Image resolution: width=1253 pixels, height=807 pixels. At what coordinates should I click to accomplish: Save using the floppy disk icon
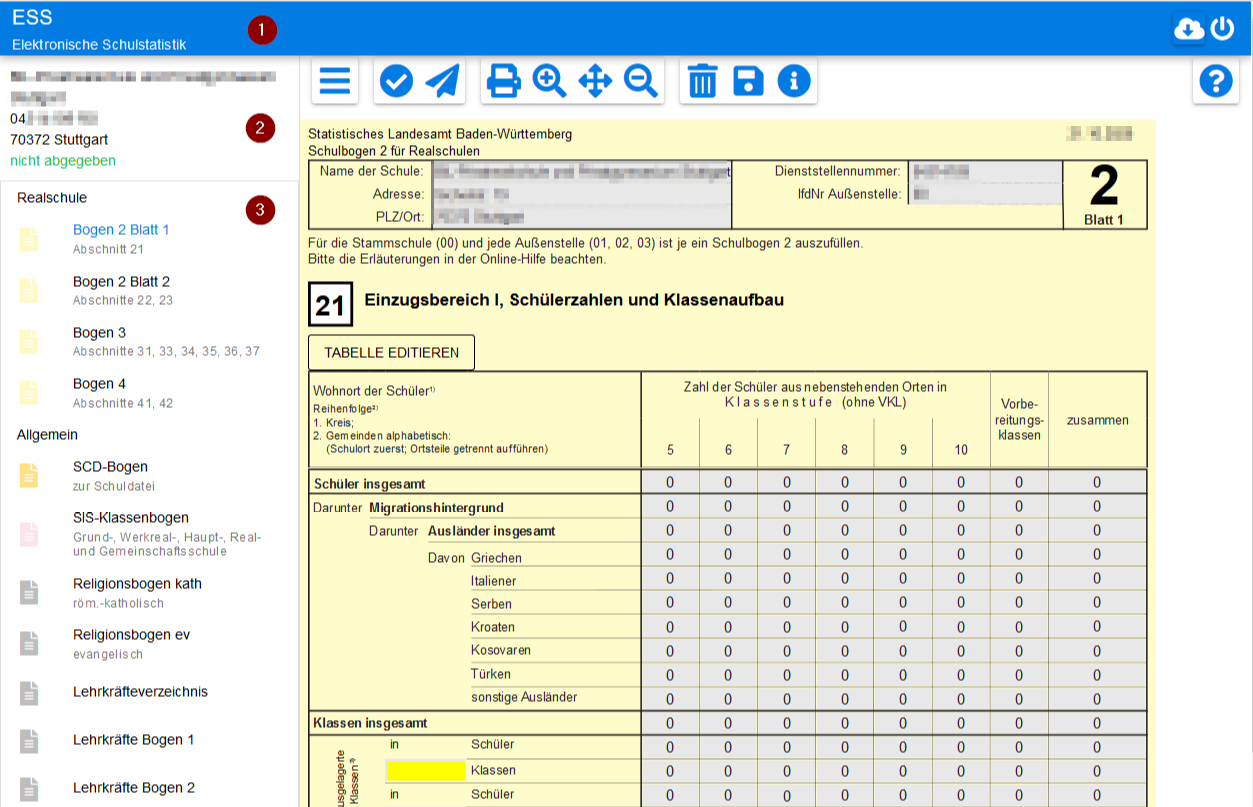pos(748,81)
